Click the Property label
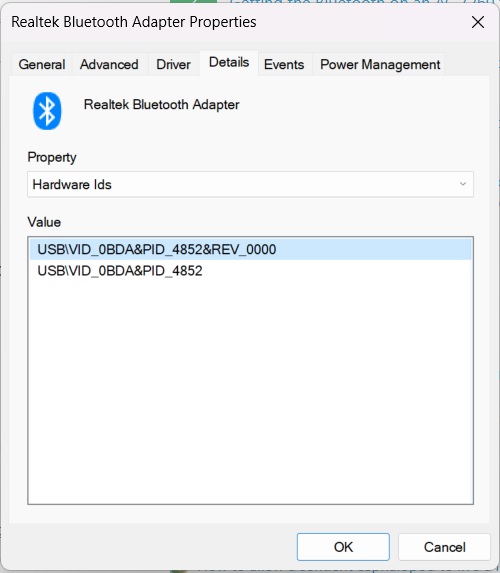500x573 pixels. (52, 158)
